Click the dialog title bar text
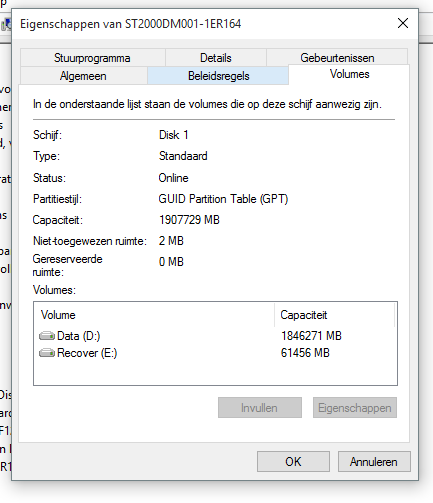 tap(130, 24)
